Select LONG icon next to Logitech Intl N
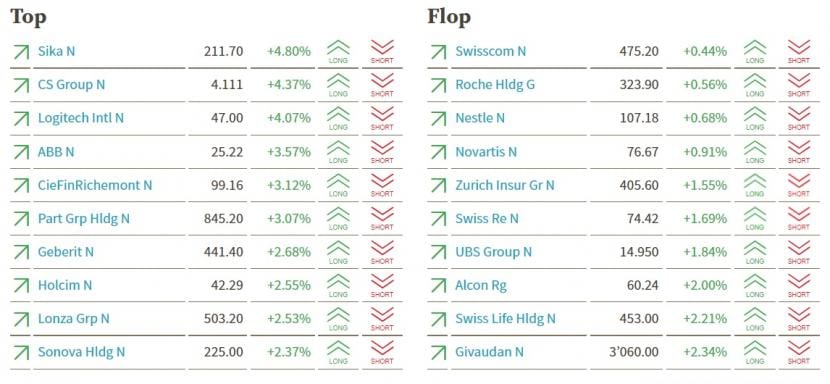830x384 pixels. tap(338, 119)
